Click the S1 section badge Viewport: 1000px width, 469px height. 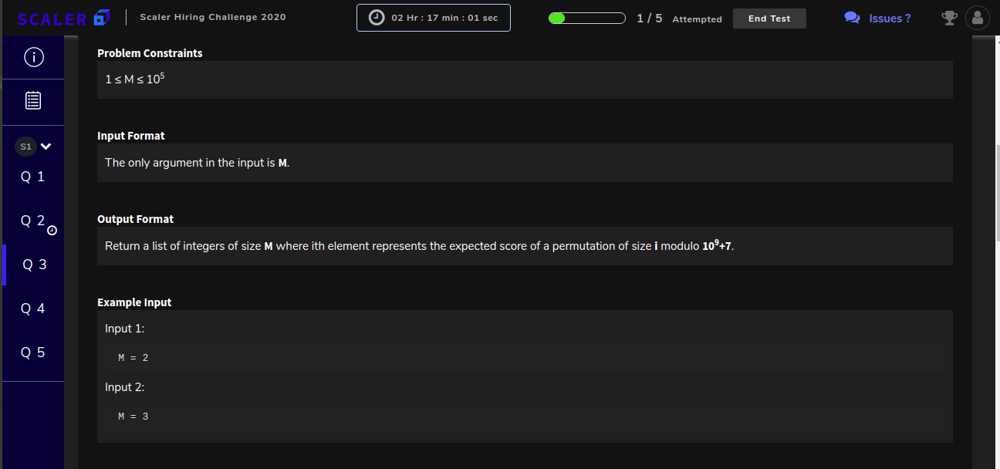(x=26, y=147)
